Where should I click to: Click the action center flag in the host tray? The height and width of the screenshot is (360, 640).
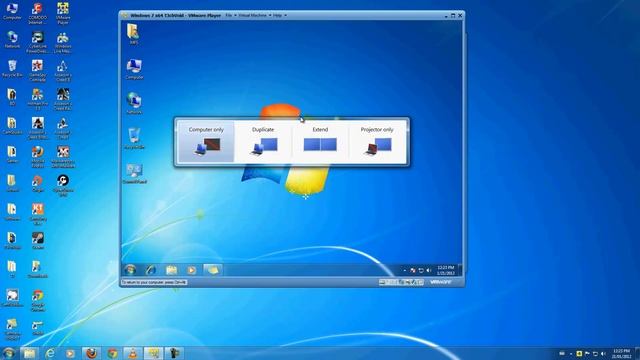tap(587, 353)
